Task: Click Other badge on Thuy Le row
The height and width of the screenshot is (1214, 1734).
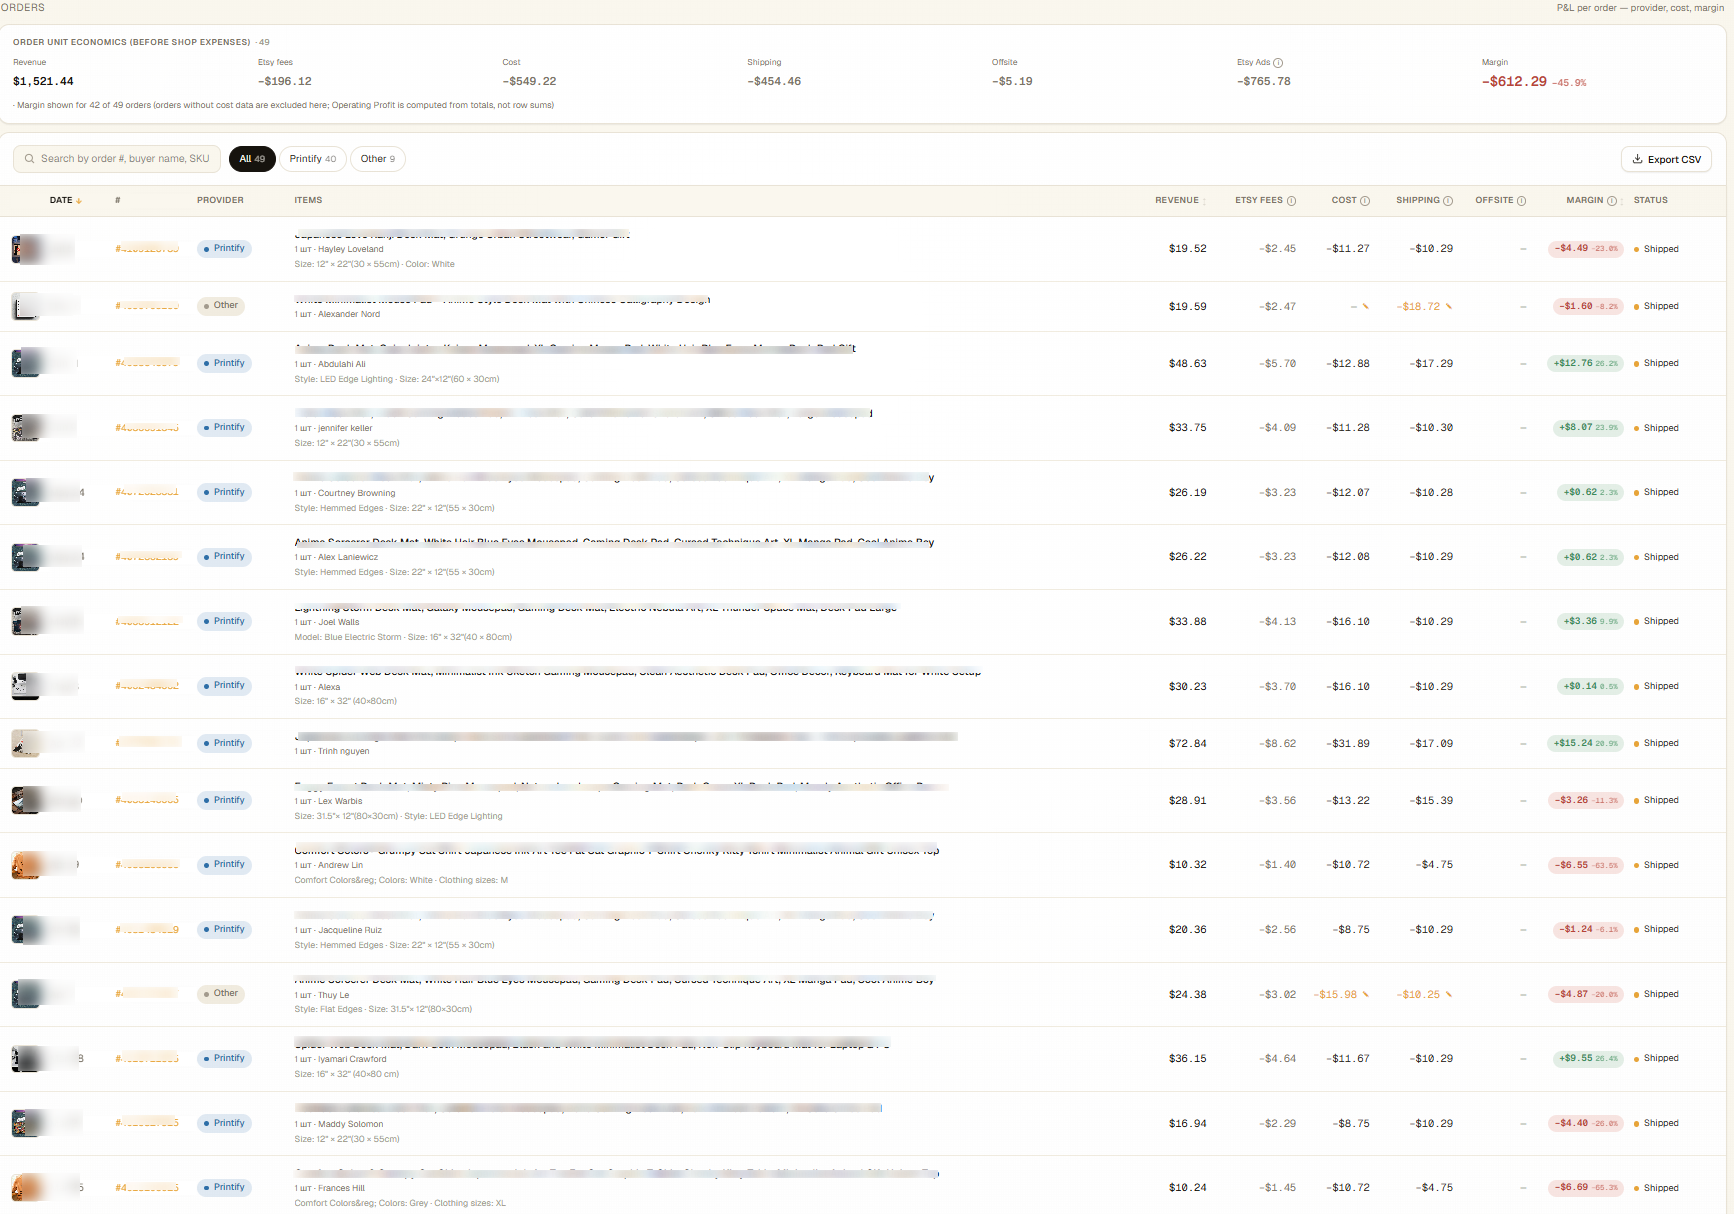Action: (221, 994)
